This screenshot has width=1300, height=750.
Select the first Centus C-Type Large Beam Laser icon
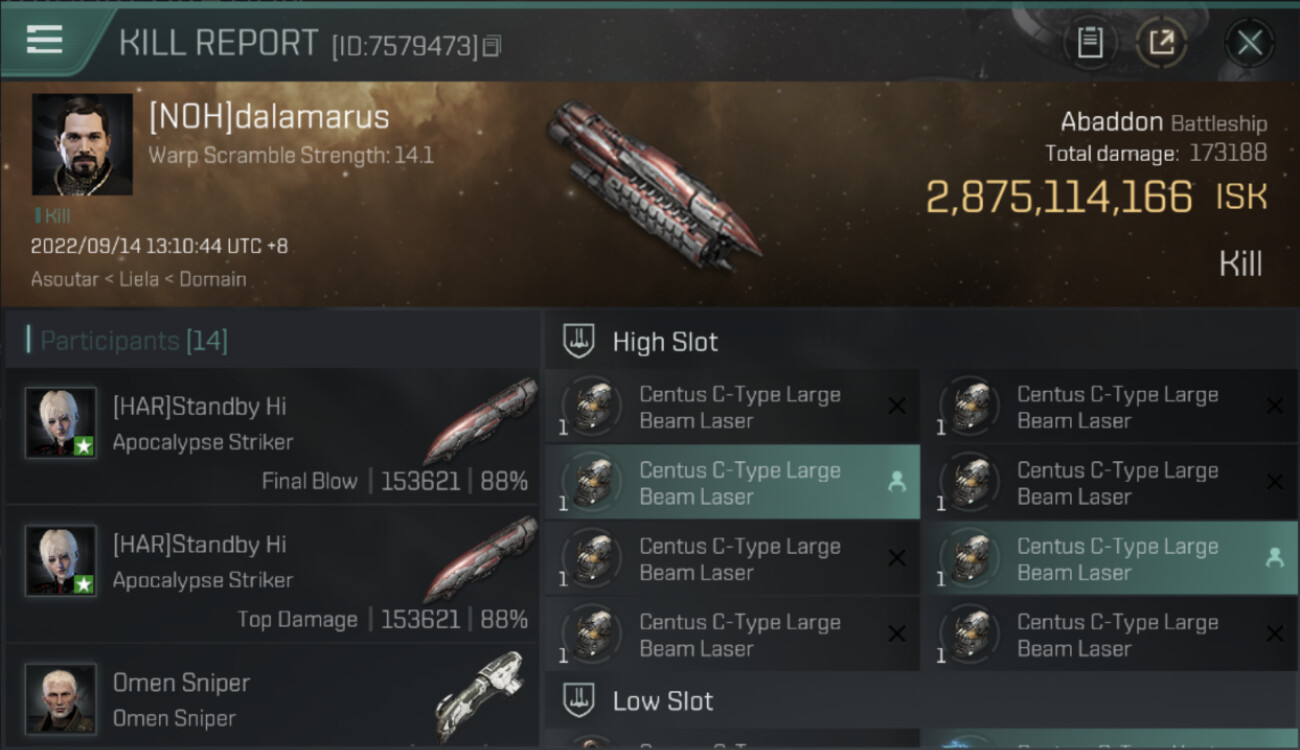pyautogui.click(x=592, y=407)
